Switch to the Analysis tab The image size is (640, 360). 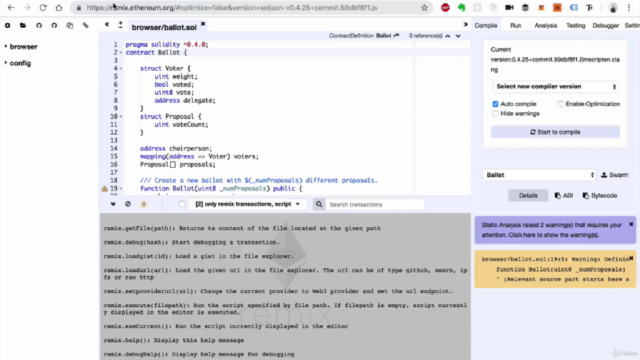[546, 25]
